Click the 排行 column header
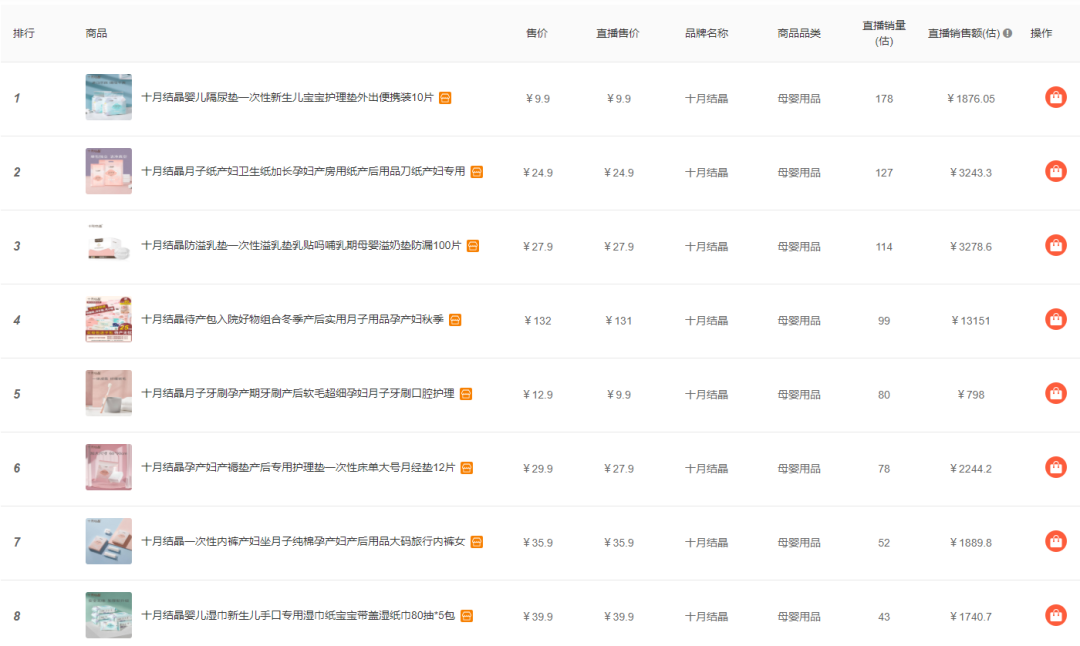The width and height of the screenshot is (1080, 646). point(23,33)
